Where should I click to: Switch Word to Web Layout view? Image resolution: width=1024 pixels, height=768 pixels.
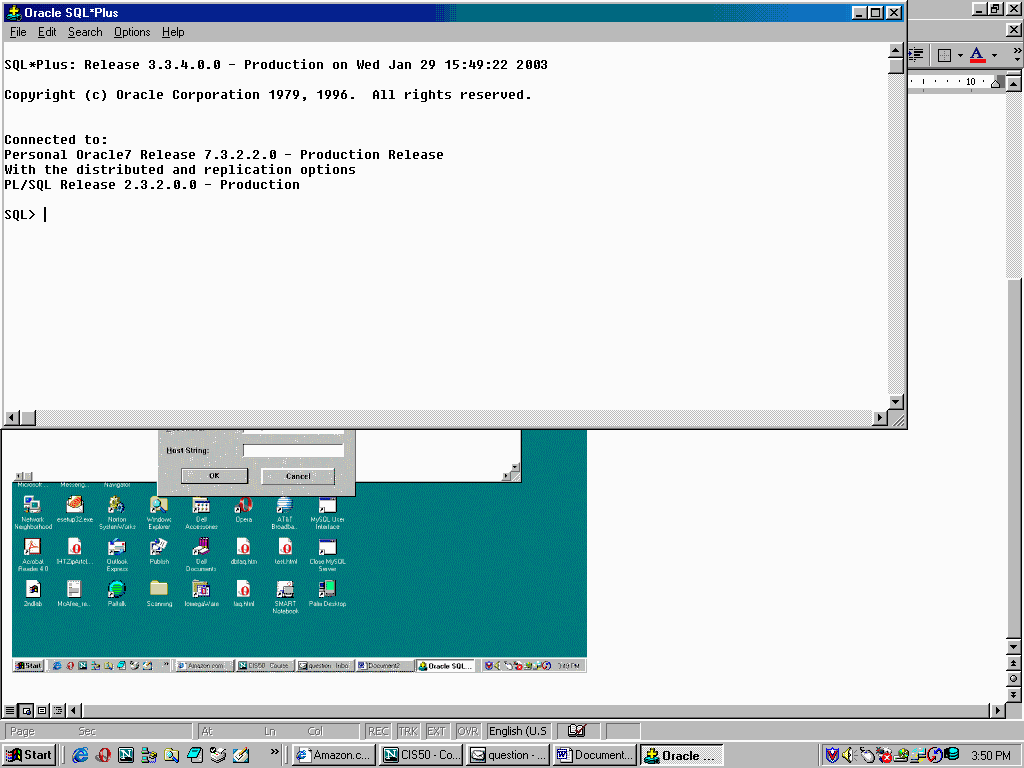(26, 711)
